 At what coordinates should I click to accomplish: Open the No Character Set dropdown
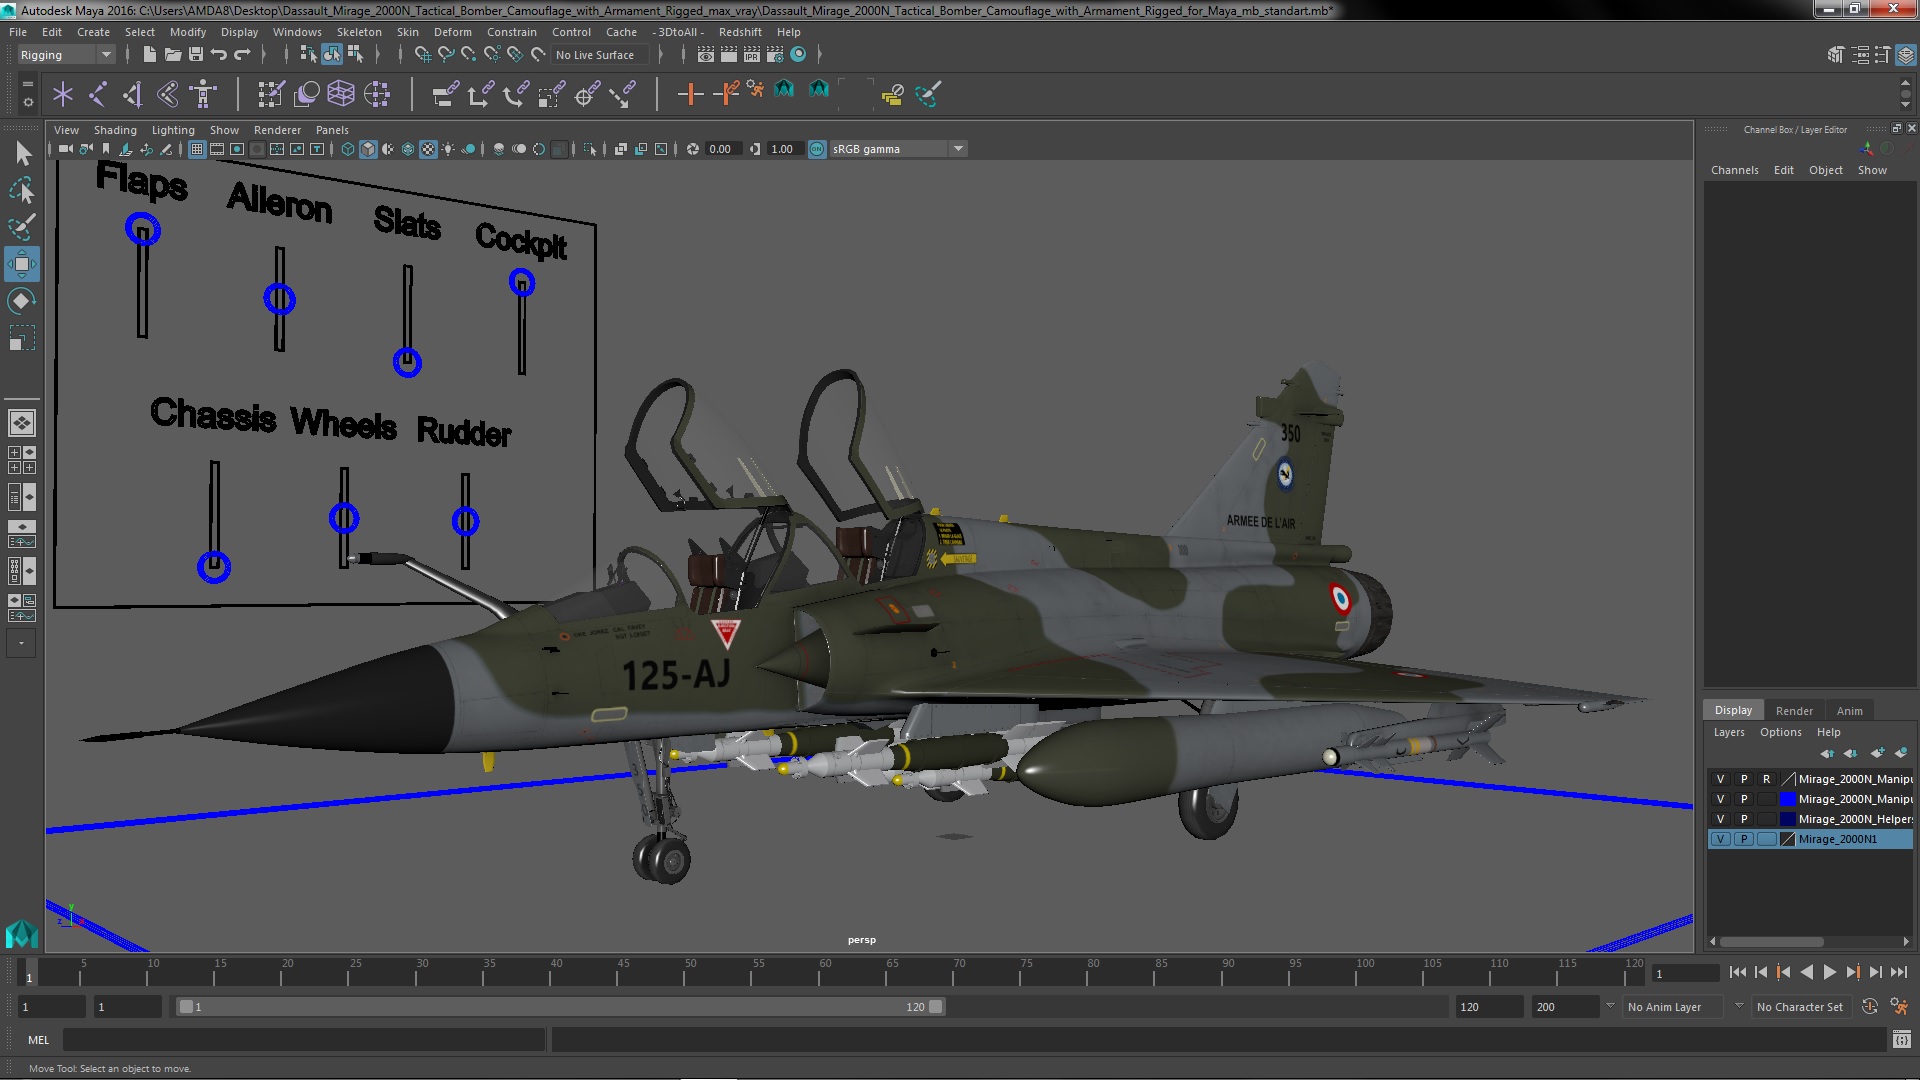[x=1800, y=1007]
